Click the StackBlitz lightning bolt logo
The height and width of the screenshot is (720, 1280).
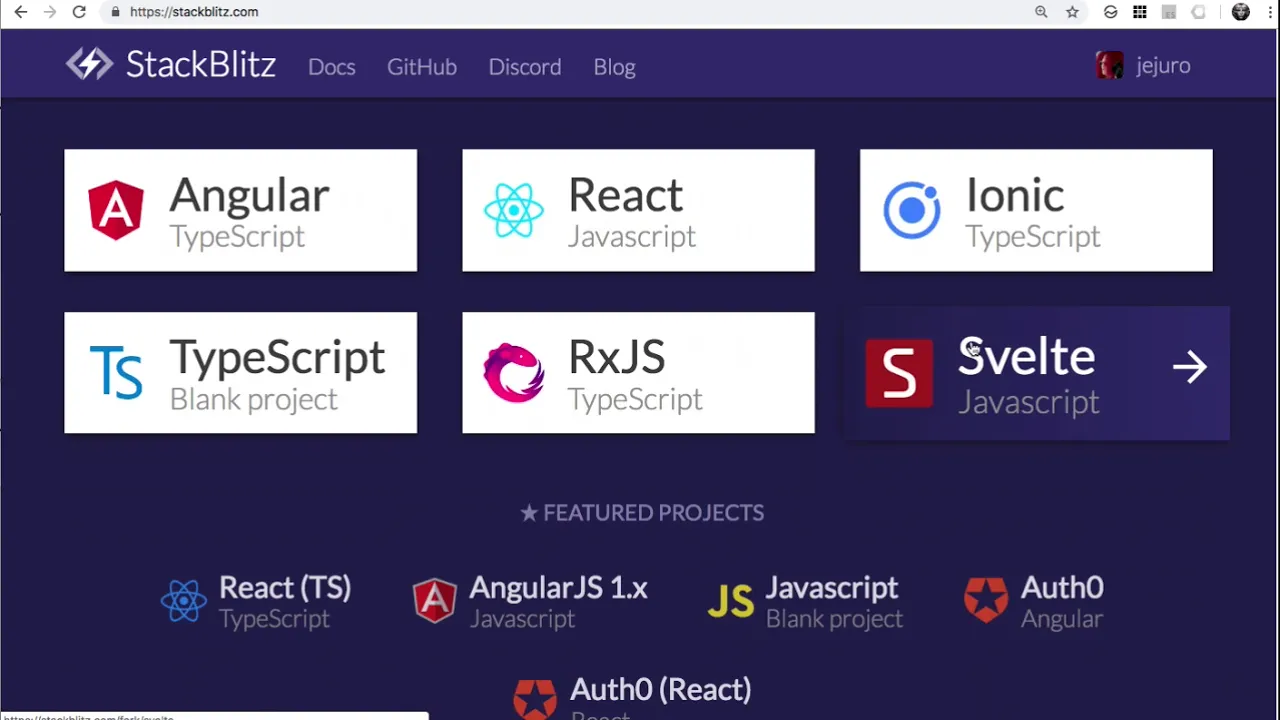pos(90,65)
